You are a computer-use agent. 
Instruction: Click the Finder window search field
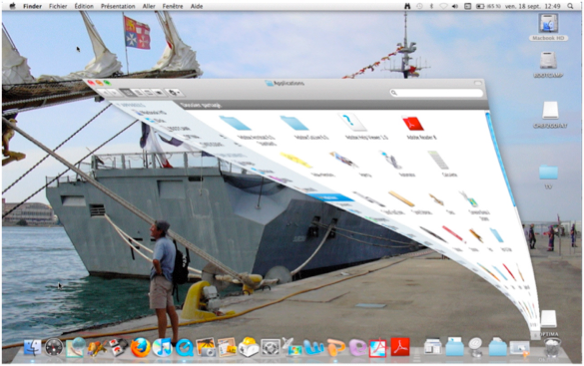click(x=437, y=92)
